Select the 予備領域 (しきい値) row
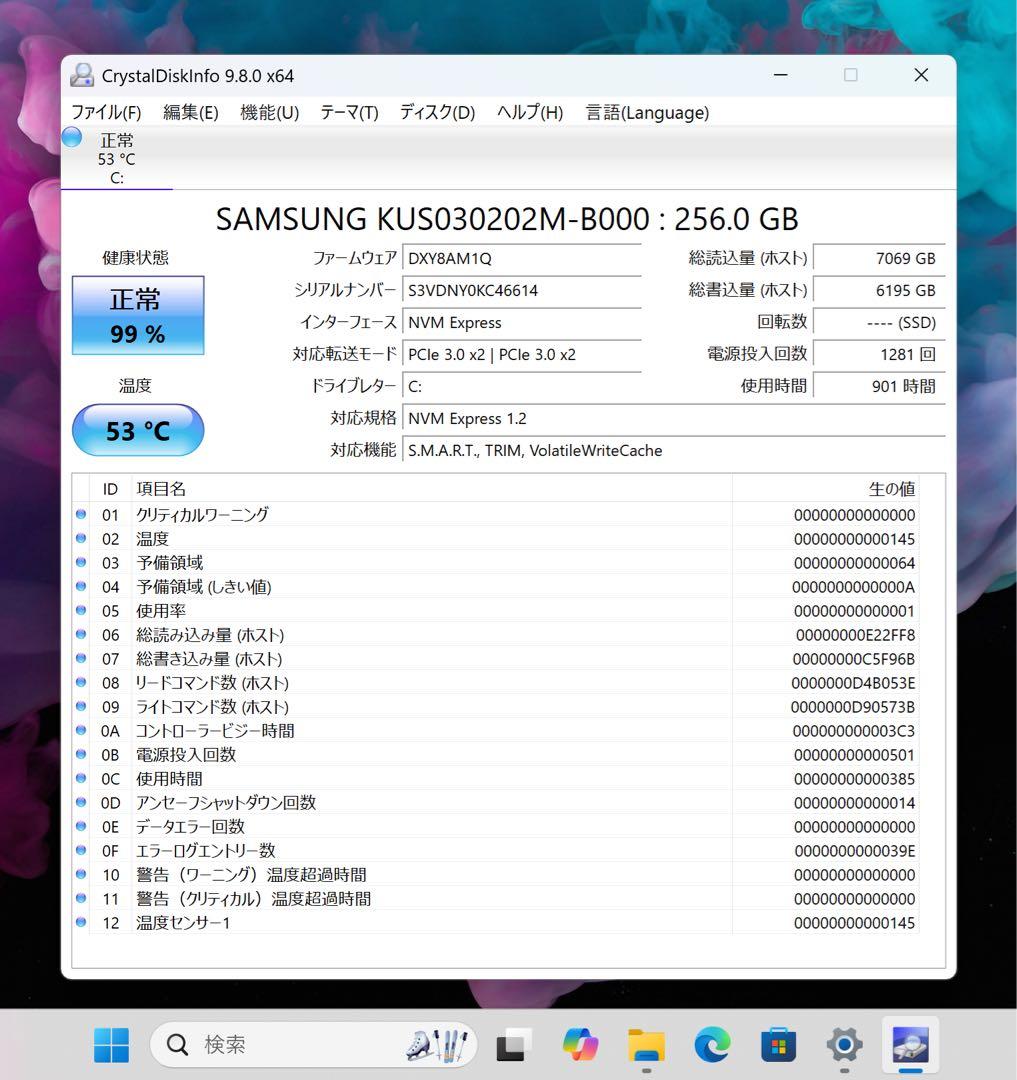1017x1080 pixels. coord(496,587)
